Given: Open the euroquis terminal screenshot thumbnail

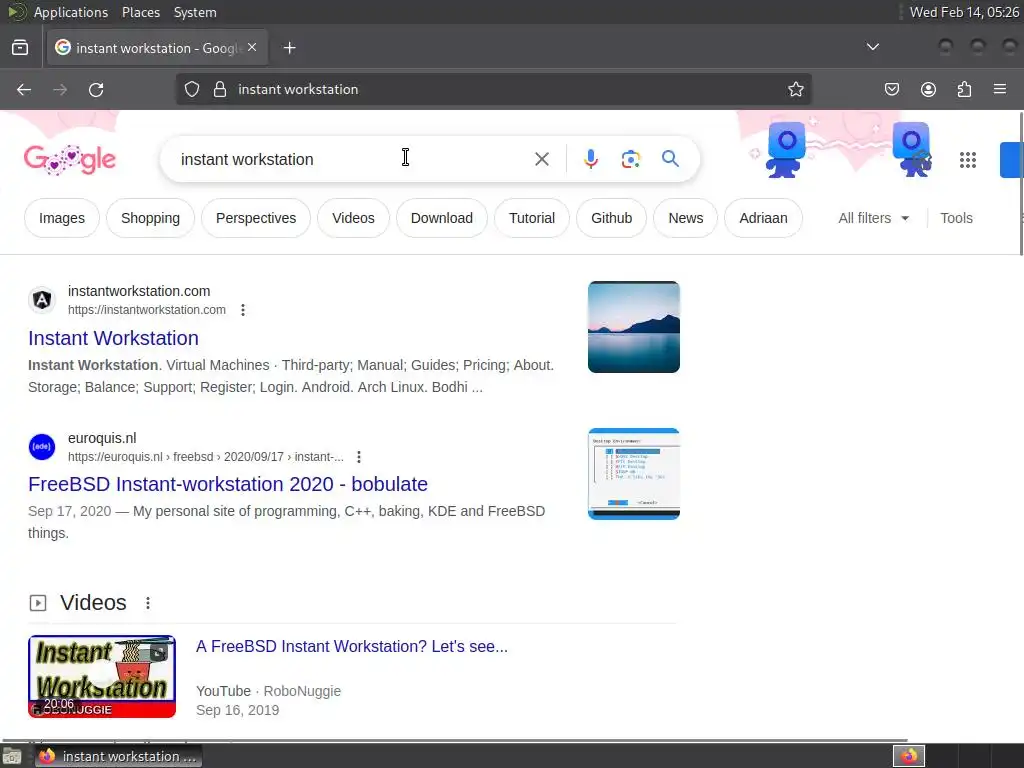Looking at the screenshot, I should point(633,474).
